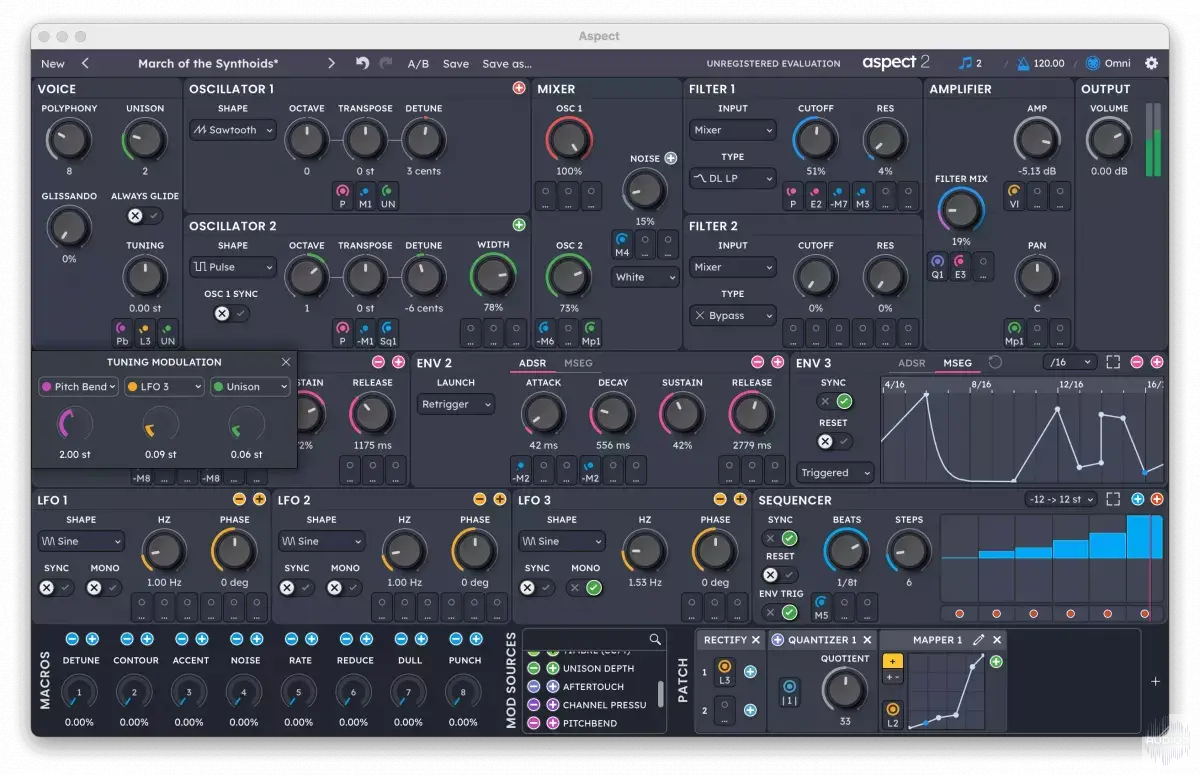Open the ENV 3 Triggered dropdown
The height and width of the screenshot is (775, 1200).
click(x=835, y=473)
